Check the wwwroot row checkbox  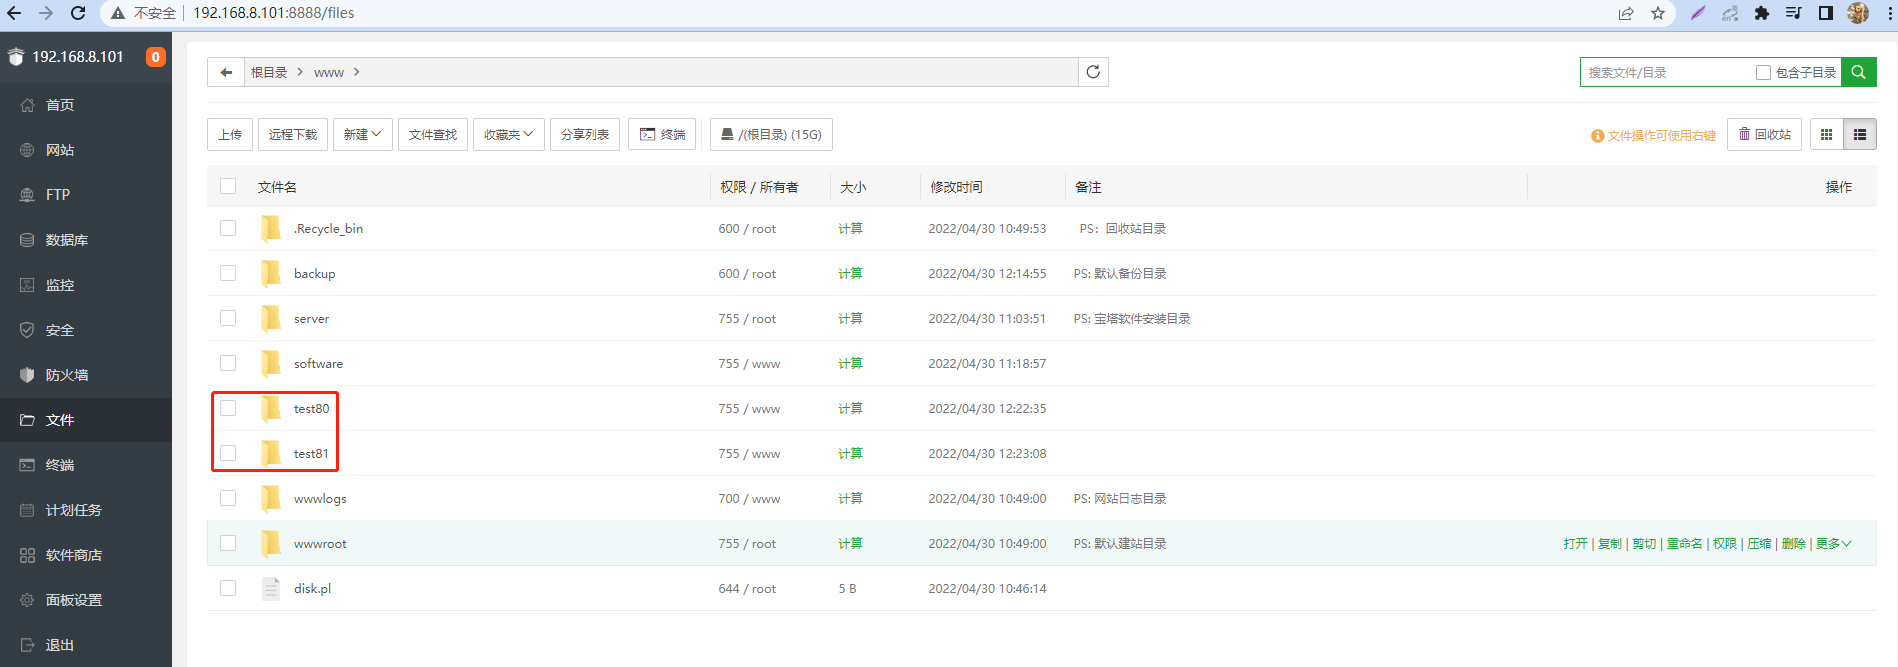[228, 543]
